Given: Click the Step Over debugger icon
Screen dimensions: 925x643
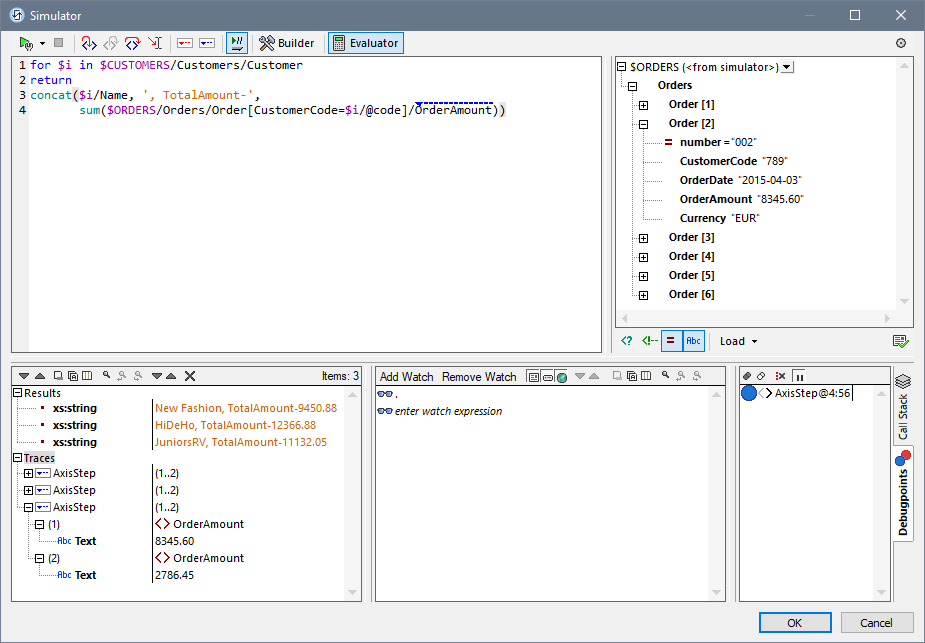Looking at the screenshot, I should (132, 43).
